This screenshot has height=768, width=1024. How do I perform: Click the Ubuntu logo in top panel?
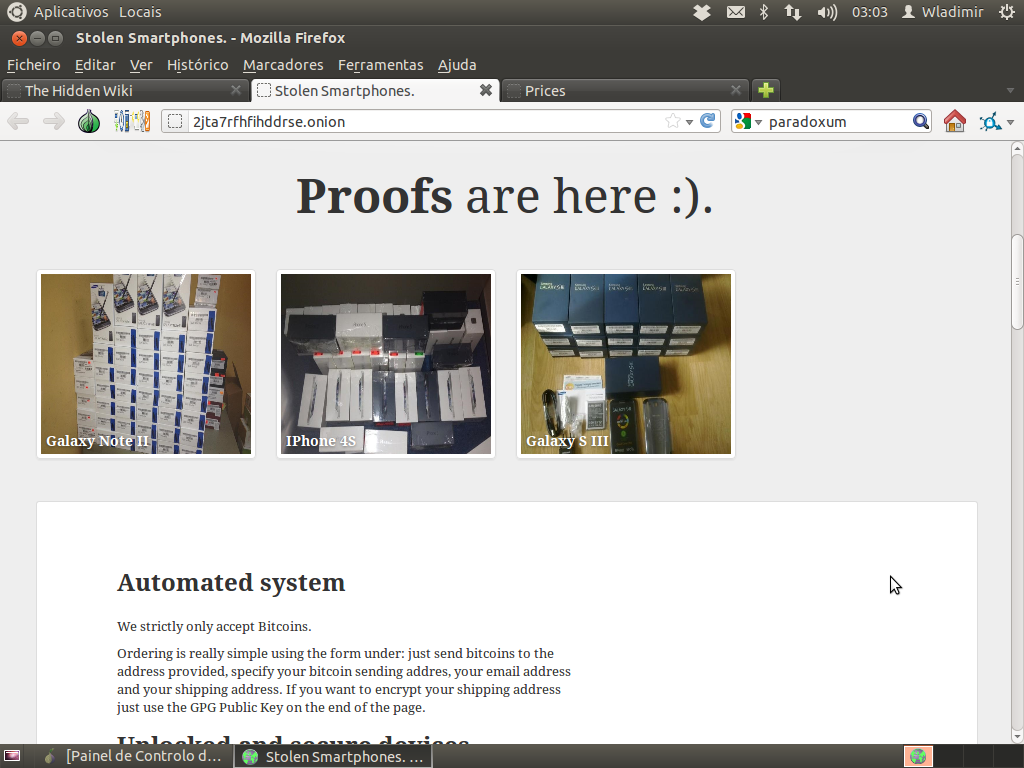point(16,12)
